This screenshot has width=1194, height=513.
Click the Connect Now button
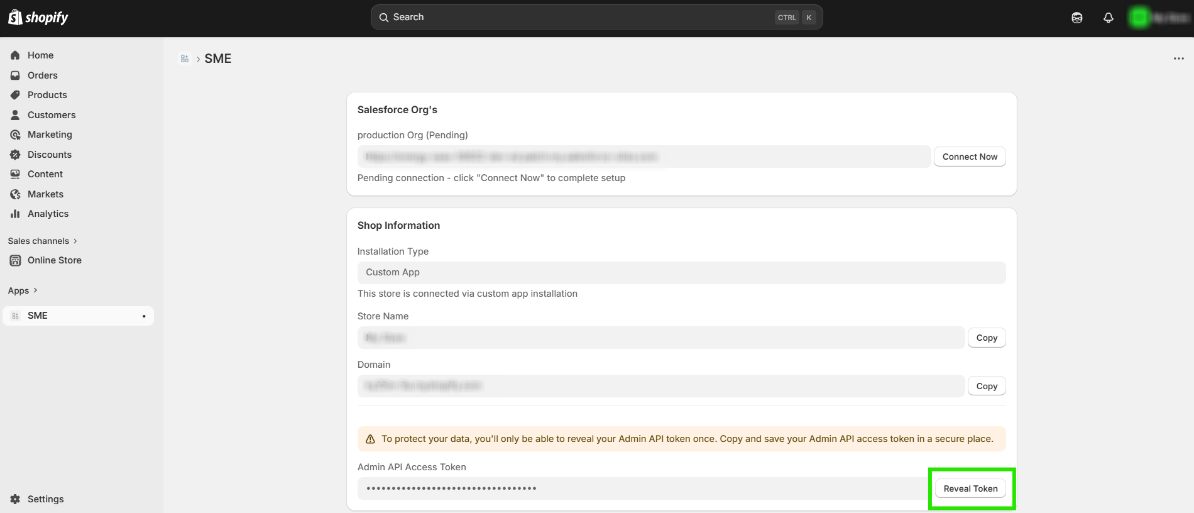(x=969, y=157)
